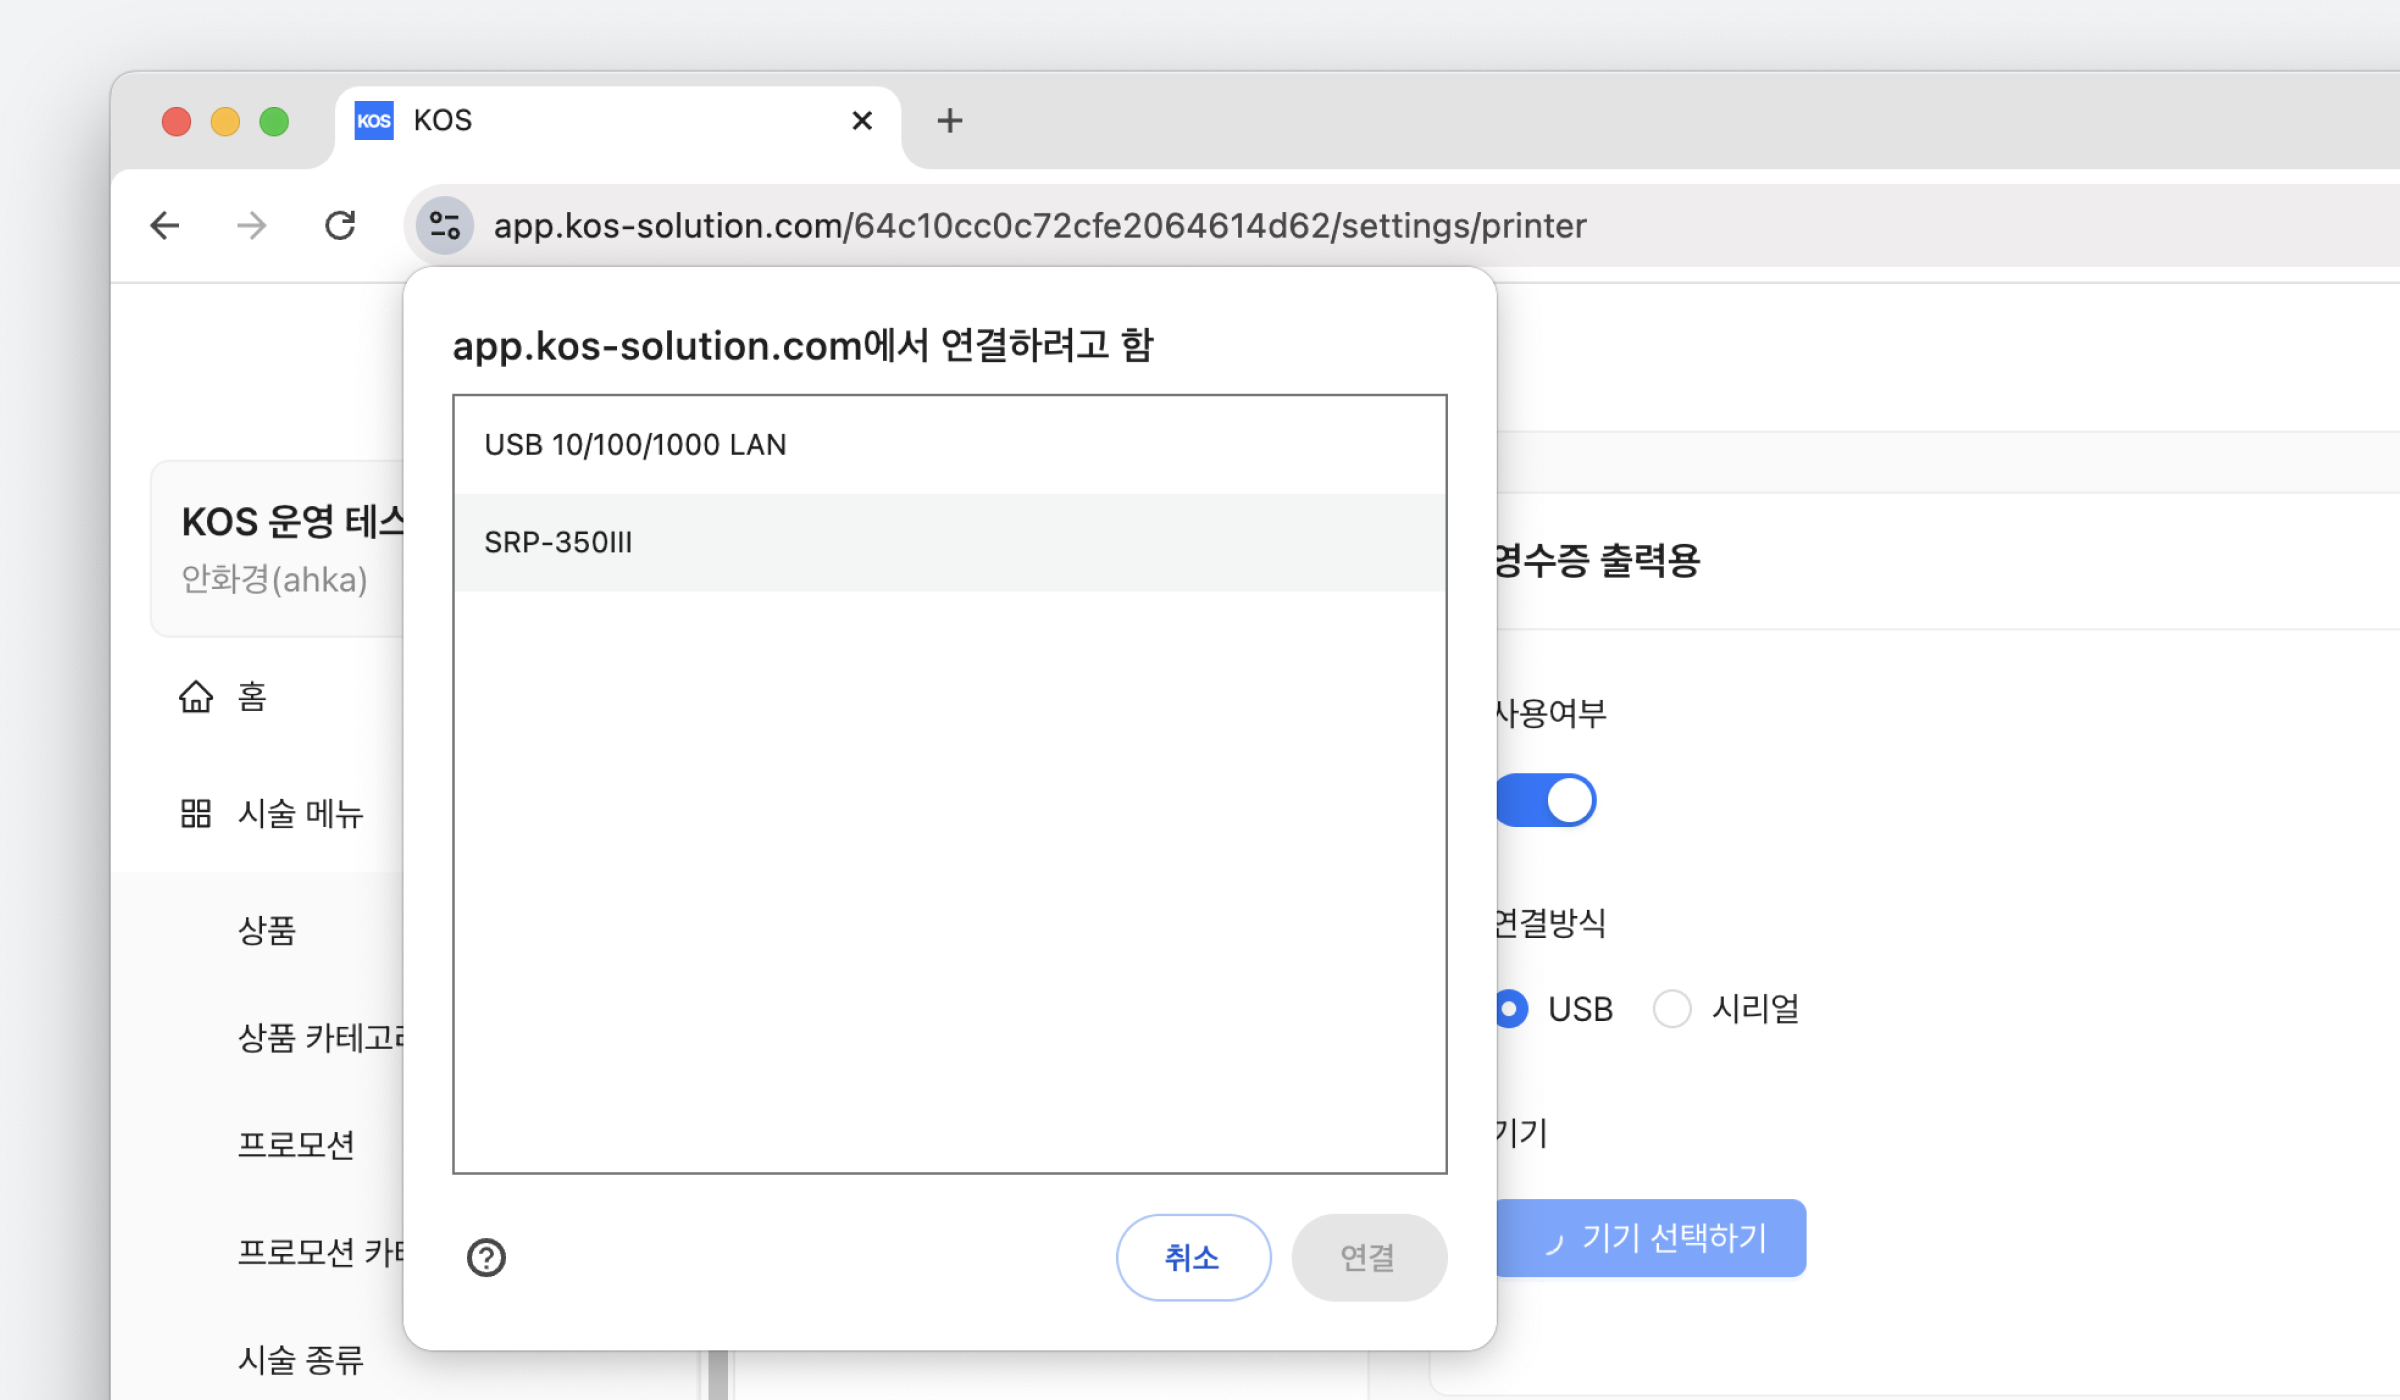Click the home icon in sidebar

point(196,696)
